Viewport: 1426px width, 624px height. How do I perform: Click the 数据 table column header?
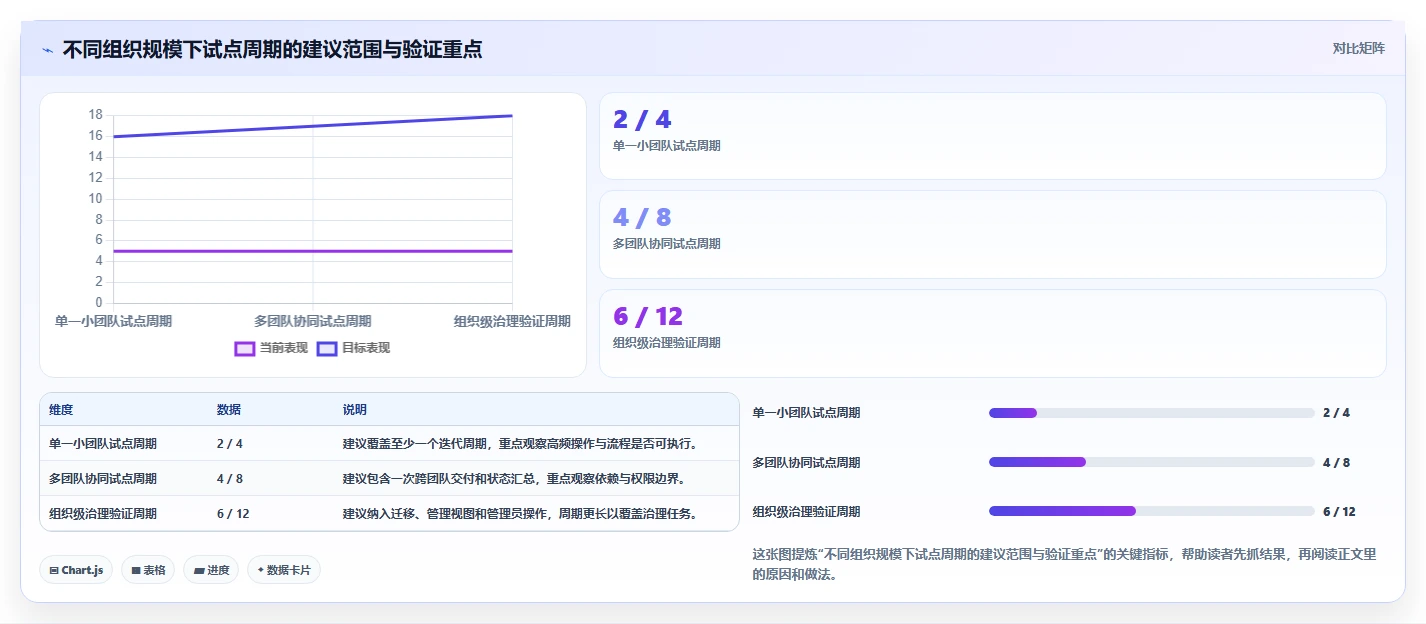click(228, 410)
